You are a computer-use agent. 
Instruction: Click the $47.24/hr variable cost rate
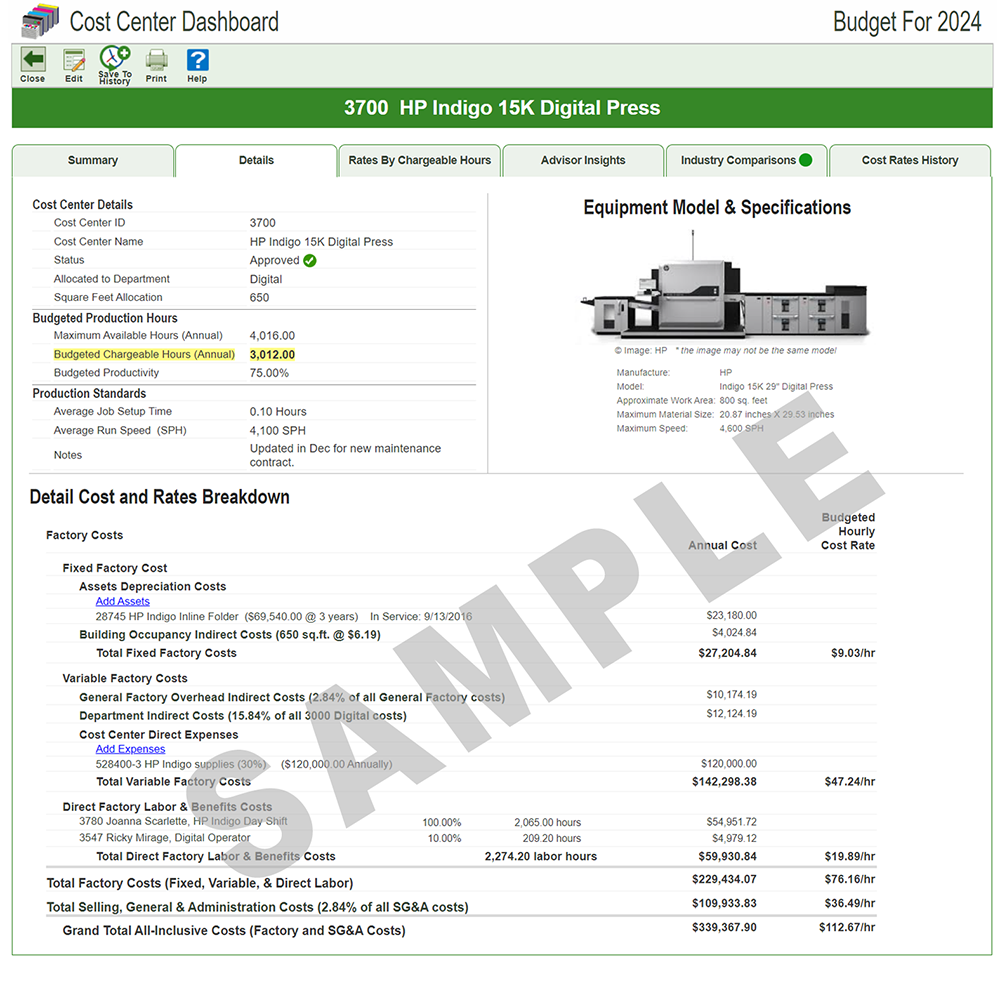[x=849, y=782]
